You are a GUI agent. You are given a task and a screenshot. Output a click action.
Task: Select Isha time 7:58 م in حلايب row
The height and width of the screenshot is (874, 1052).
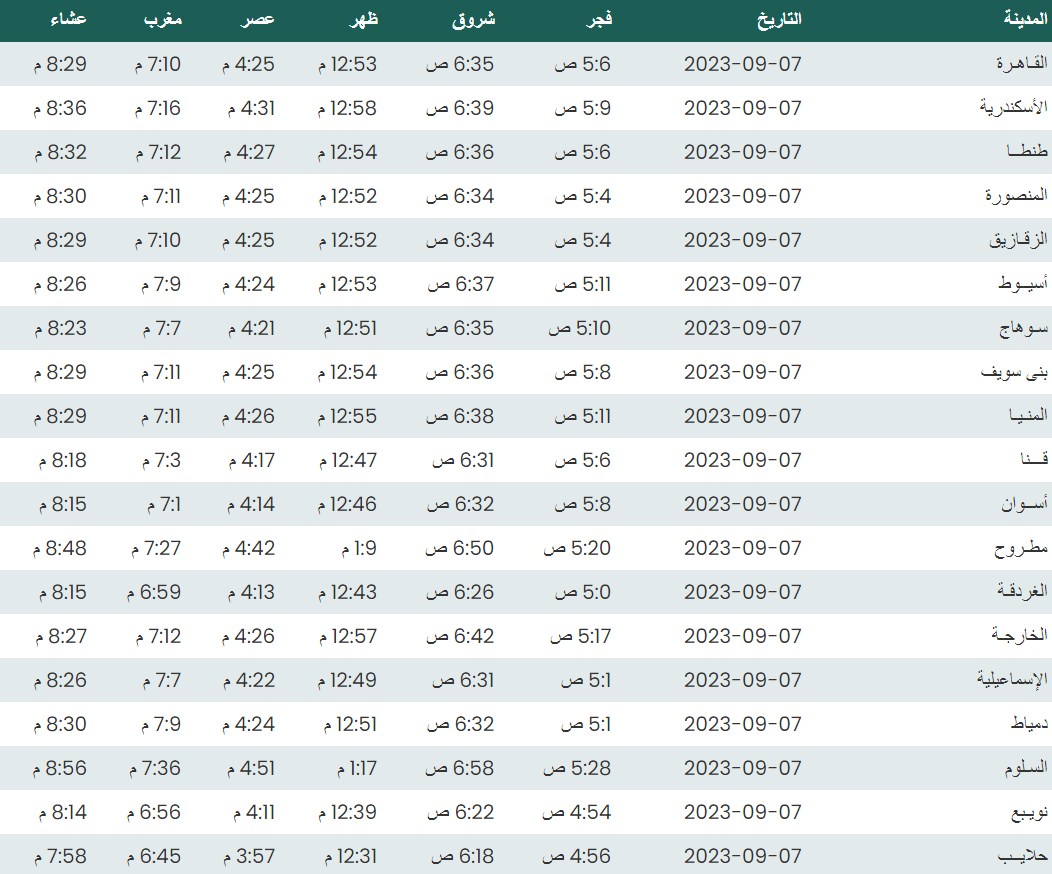(x=60, y=856)
